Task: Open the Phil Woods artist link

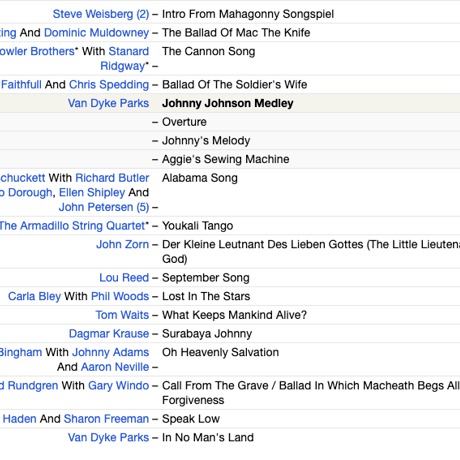Action: (120, 296)
